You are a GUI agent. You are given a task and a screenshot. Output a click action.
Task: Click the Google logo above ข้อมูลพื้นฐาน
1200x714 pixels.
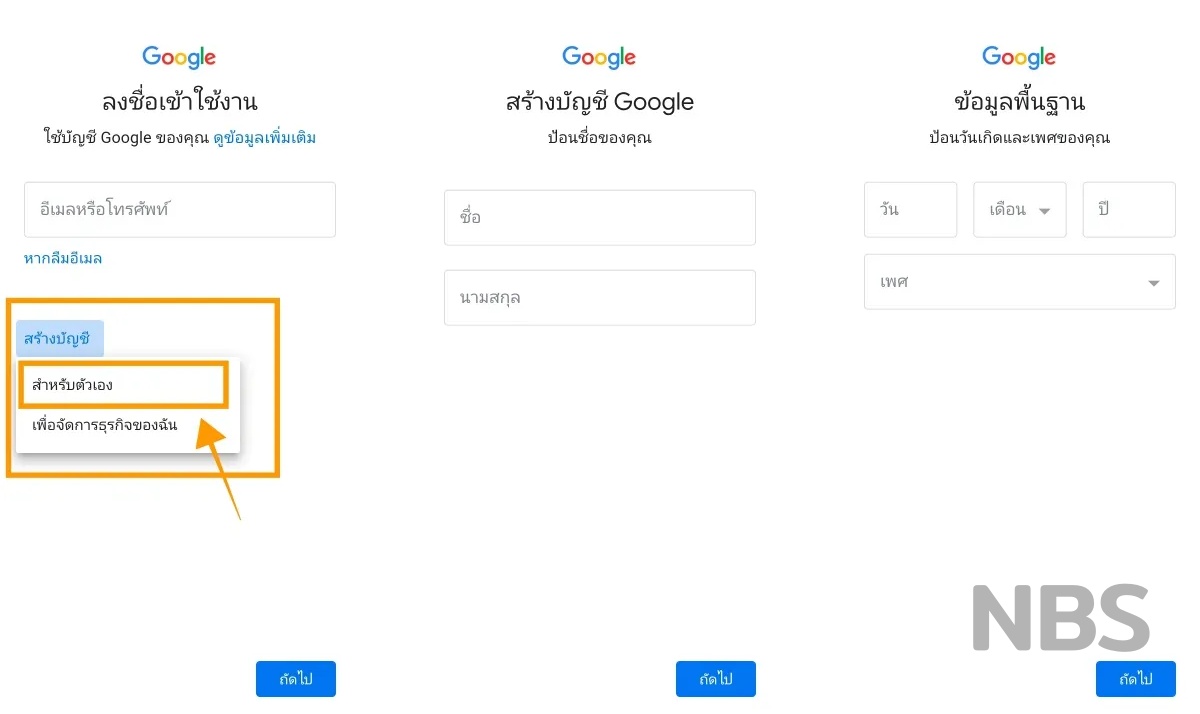pyautogui.click(x=1019, y=58)
